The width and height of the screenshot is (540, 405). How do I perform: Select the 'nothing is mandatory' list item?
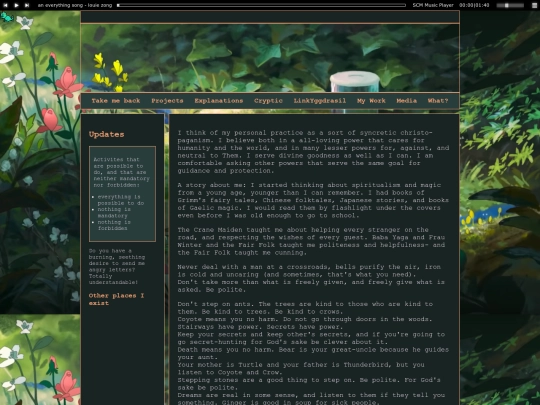coord(114,212)
